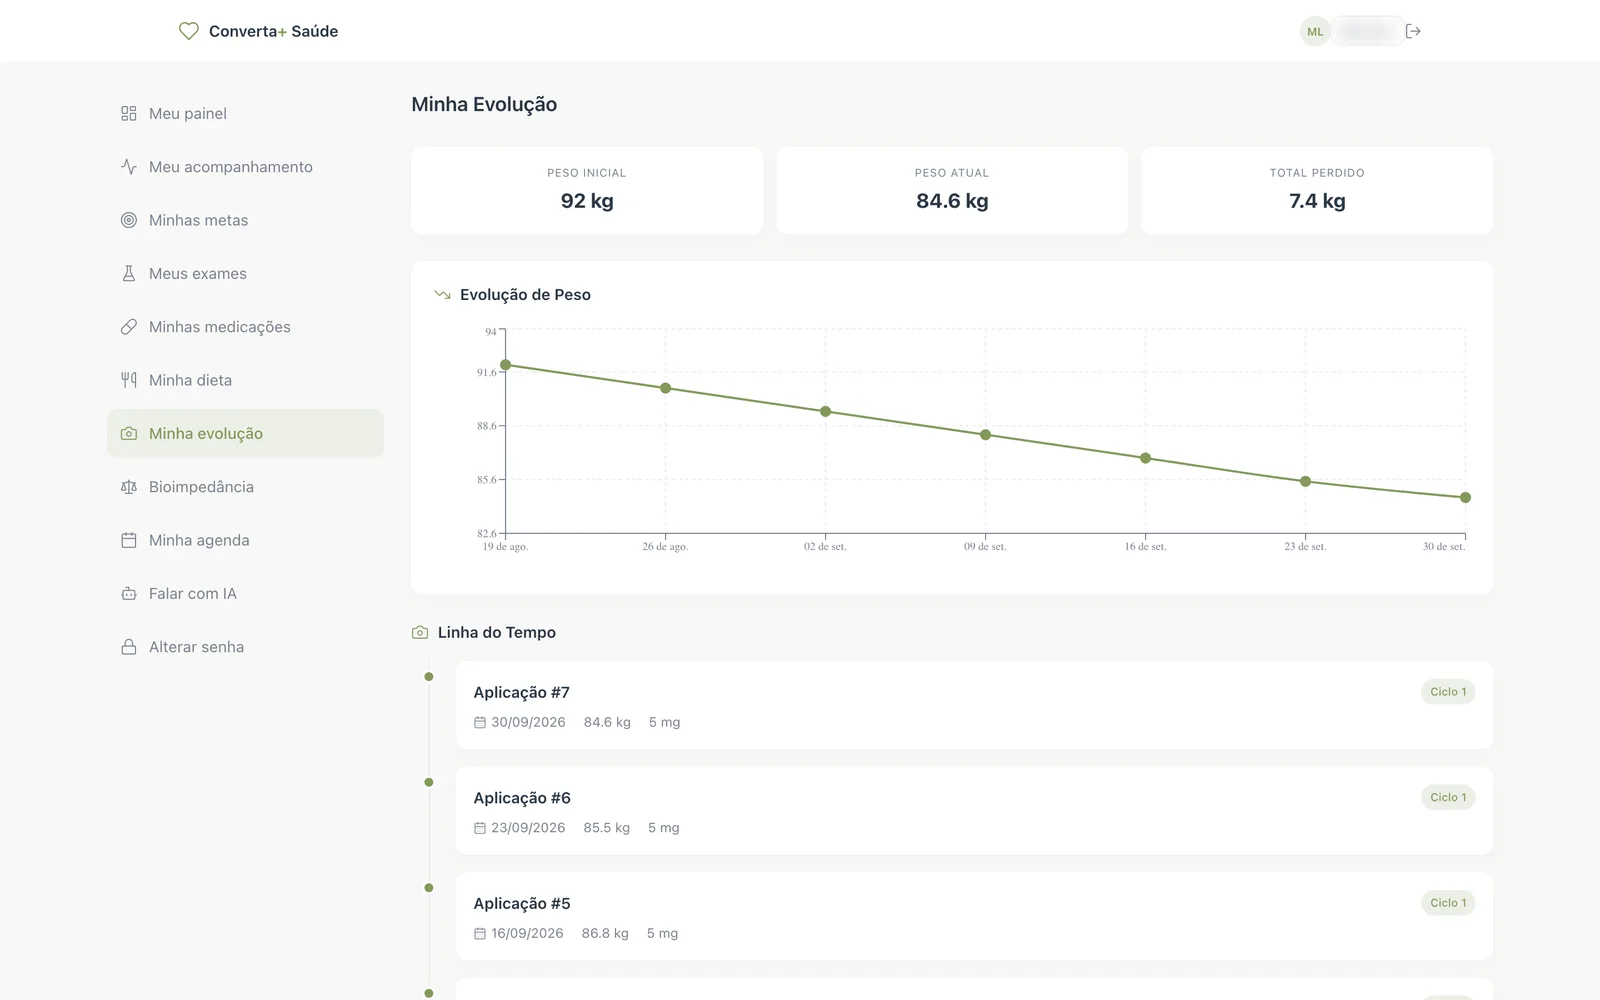
Task: Click the chart point at 19 de ago.
Action: coord(506,365)
